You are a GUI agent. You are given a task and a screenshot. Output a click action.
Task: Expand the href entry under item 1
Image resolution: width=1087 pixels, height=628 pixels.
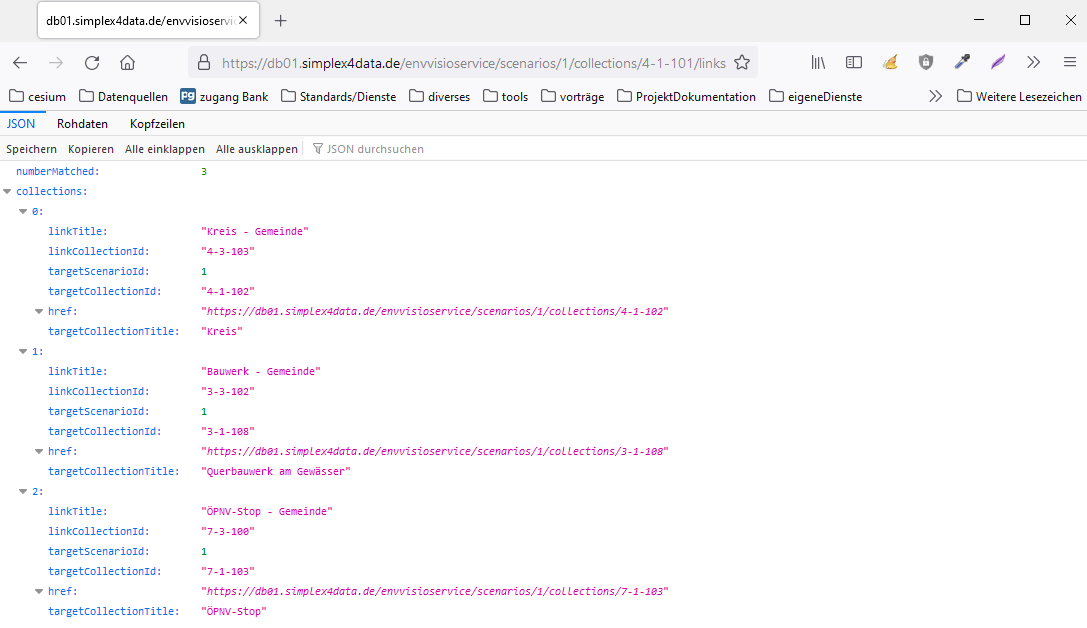coord(40,451)
